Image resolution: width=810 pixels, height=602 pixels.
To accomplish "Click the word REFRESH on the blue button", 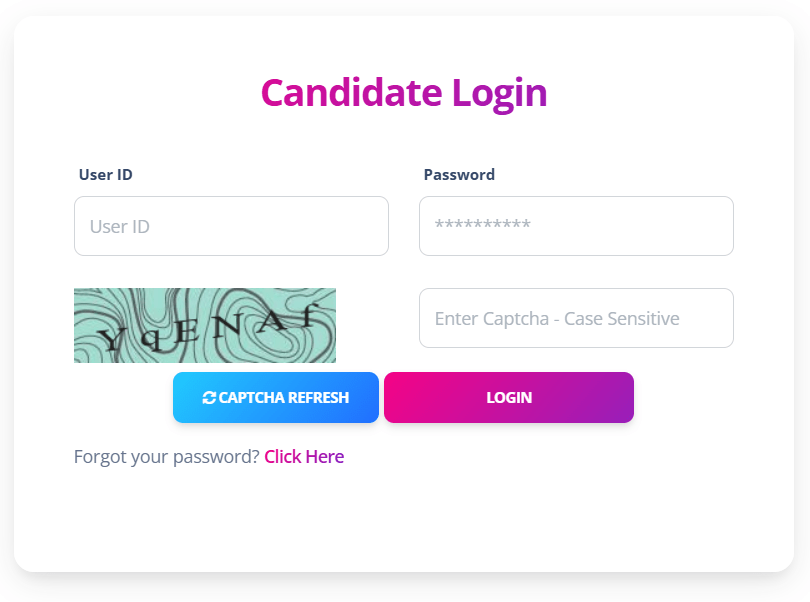I will click(318, 397).
